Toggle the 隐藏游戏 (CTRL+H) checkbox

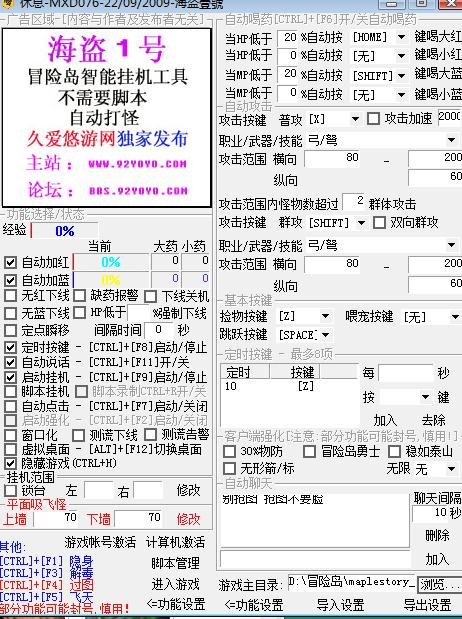[10, 463]
